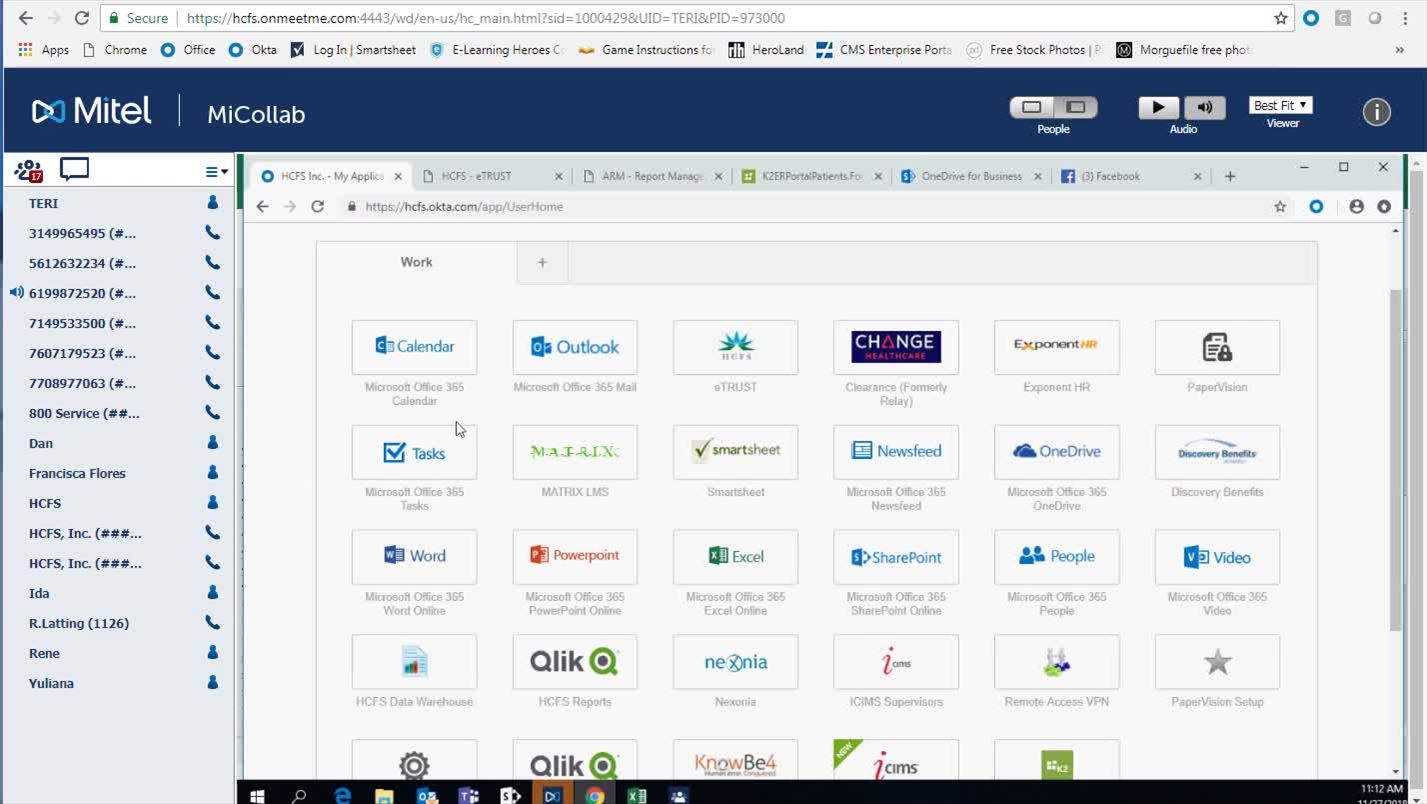Screen dimensions: 1427x804
Task: Click the browser address bar URL
Action: (485, 18)
